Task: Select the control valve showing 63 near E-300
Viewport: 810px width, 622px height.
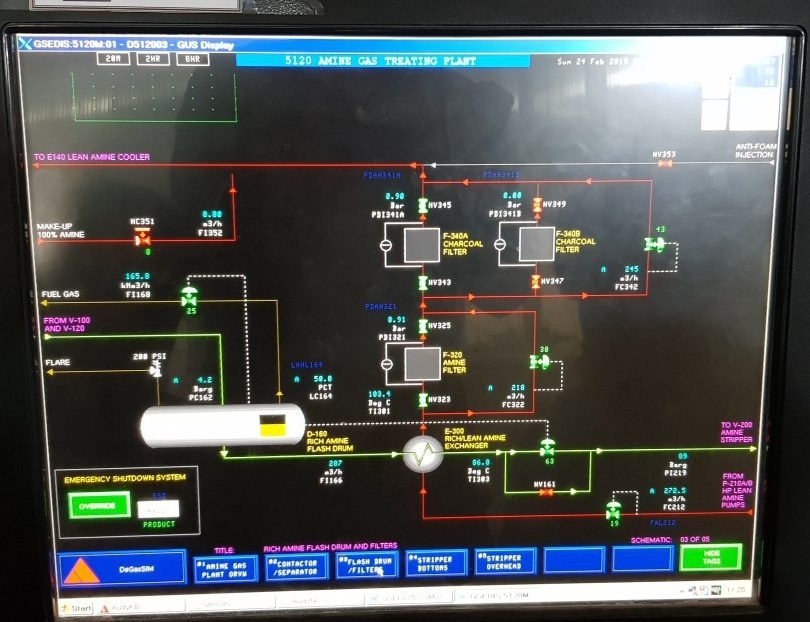Action: pyautogui.click(x=547, y=447)
